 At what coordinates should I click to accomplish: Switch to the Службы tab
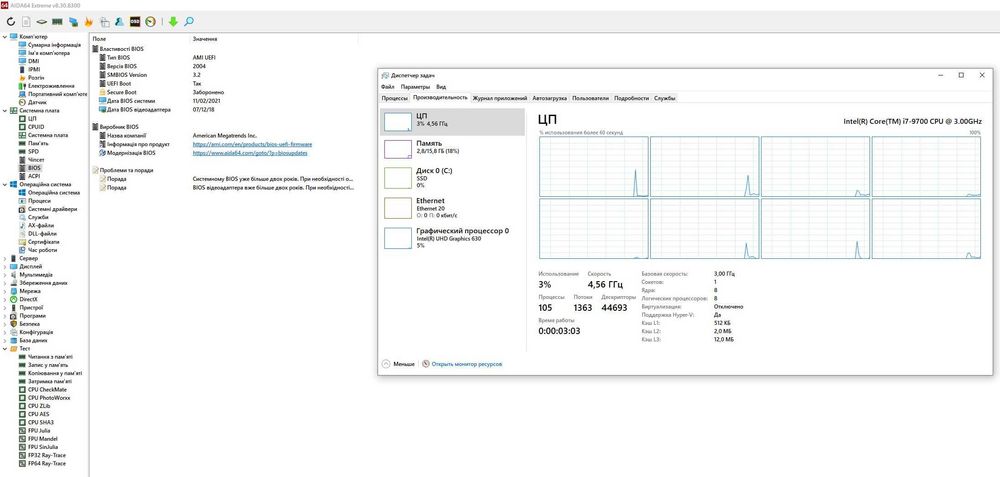pyautogui.click(x=665, y=98)
